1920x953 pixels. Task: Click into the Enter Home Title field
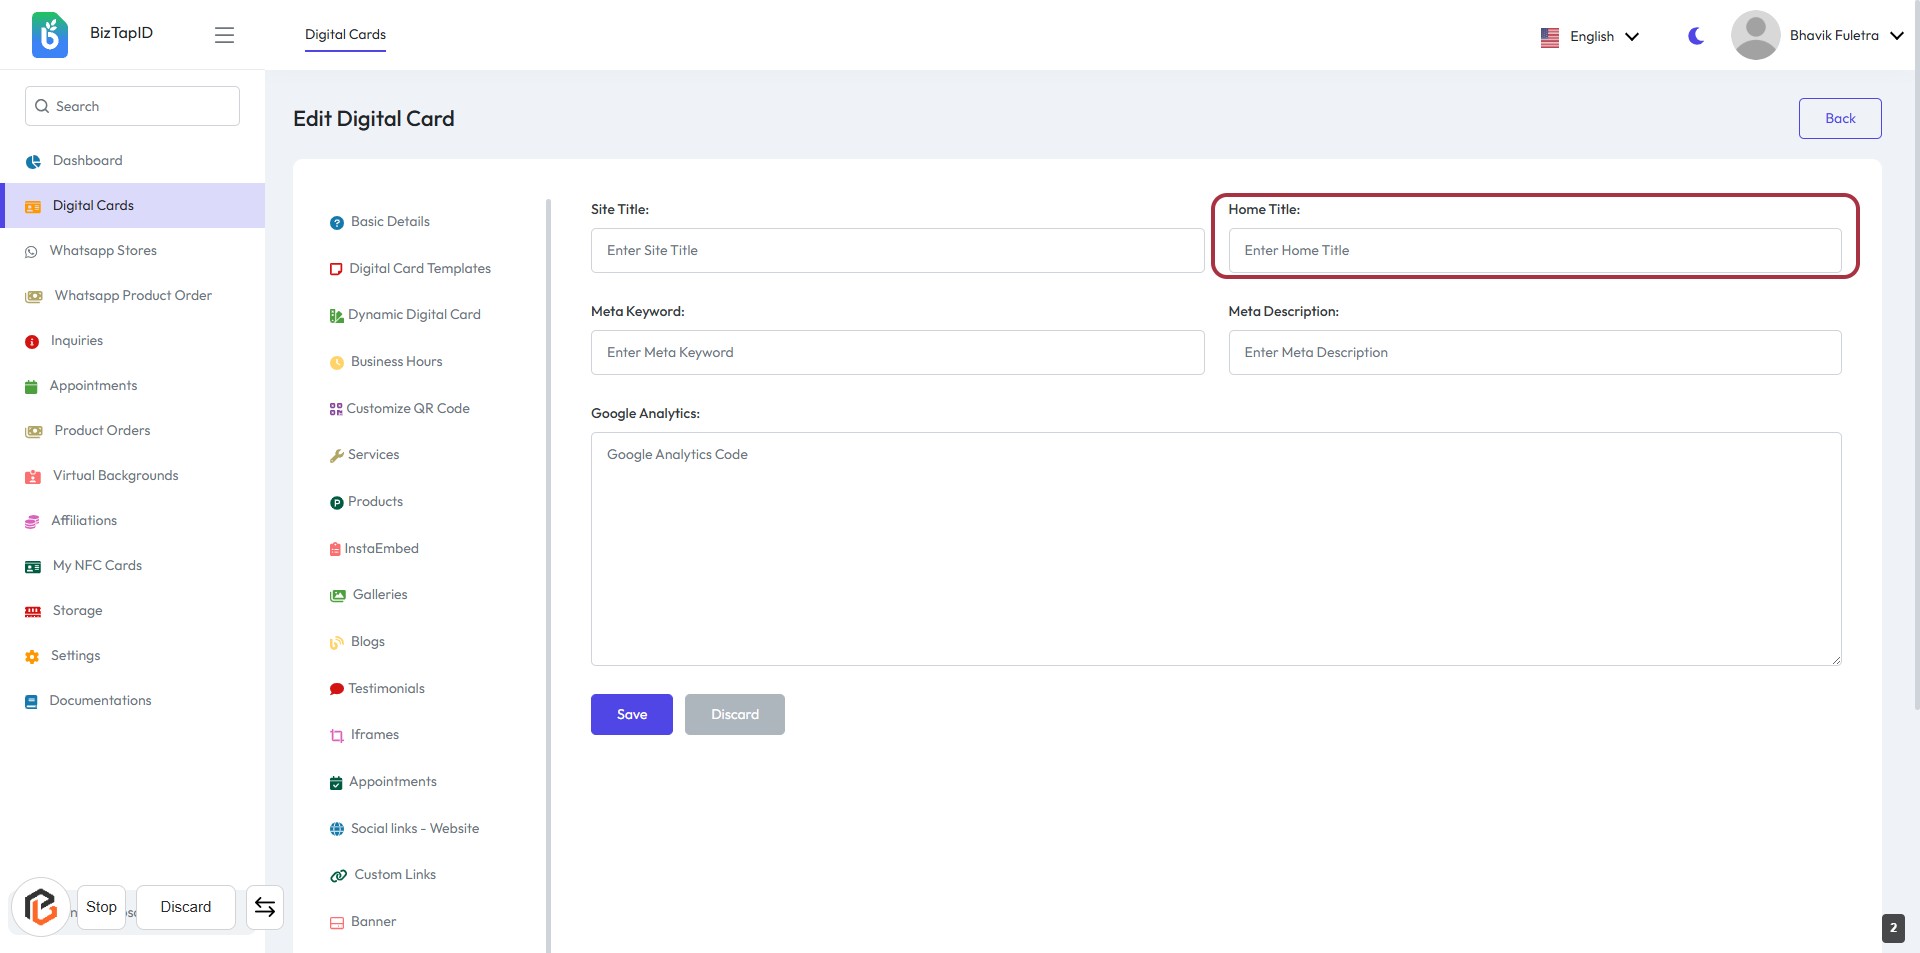click(x=1534, y=251)
